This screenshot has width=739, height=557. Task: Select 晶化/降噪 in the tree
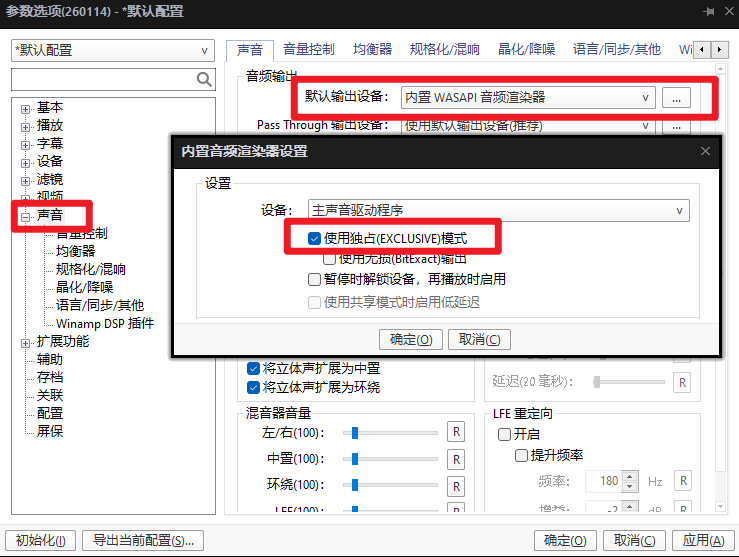(84, 287)
